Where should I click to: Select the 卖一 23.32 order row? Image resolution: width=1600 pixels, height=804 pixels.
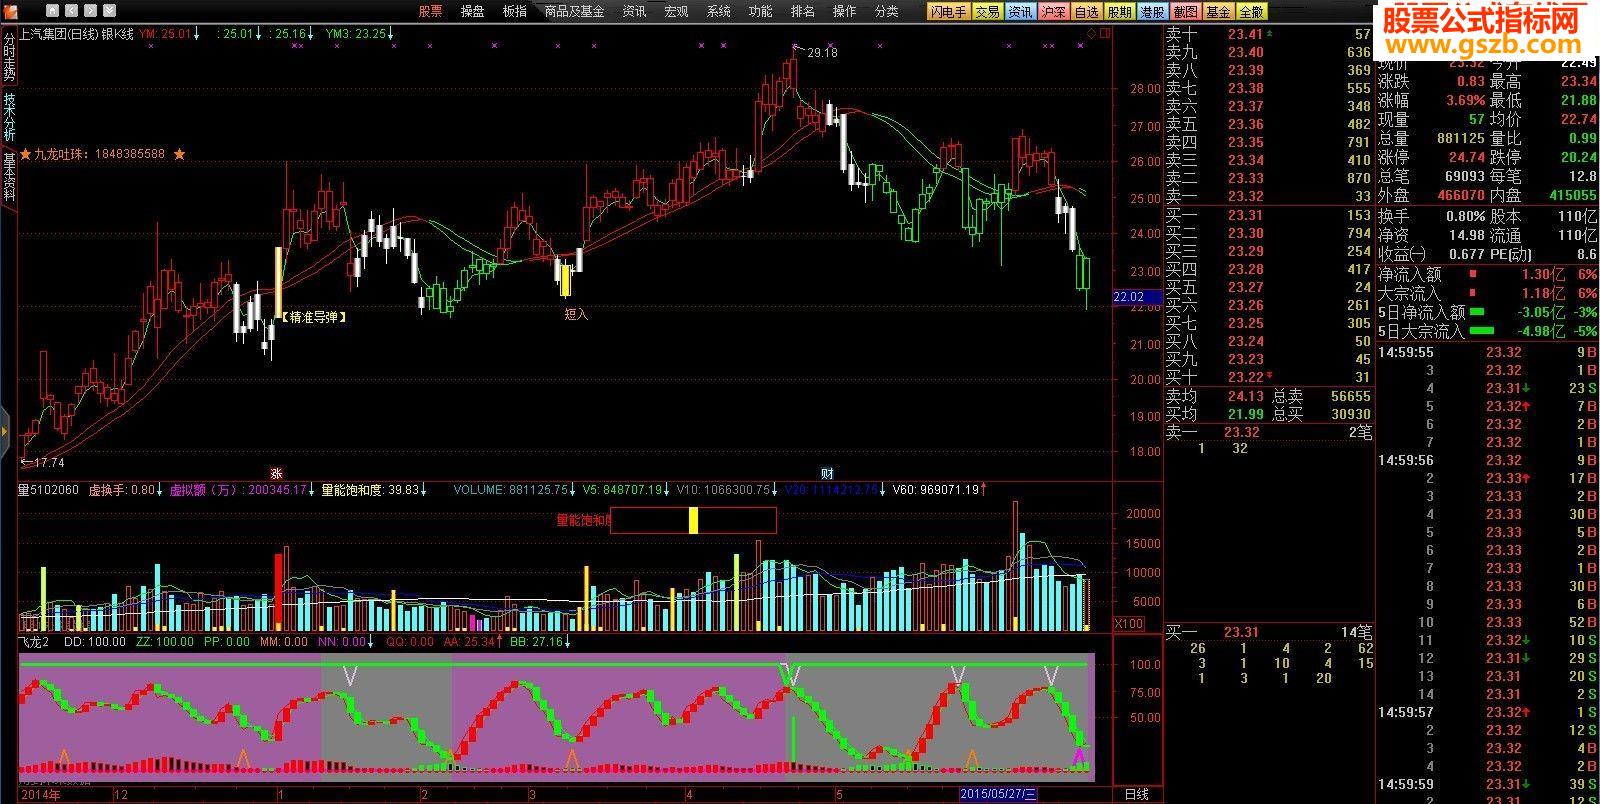(x=1268, y=196)
